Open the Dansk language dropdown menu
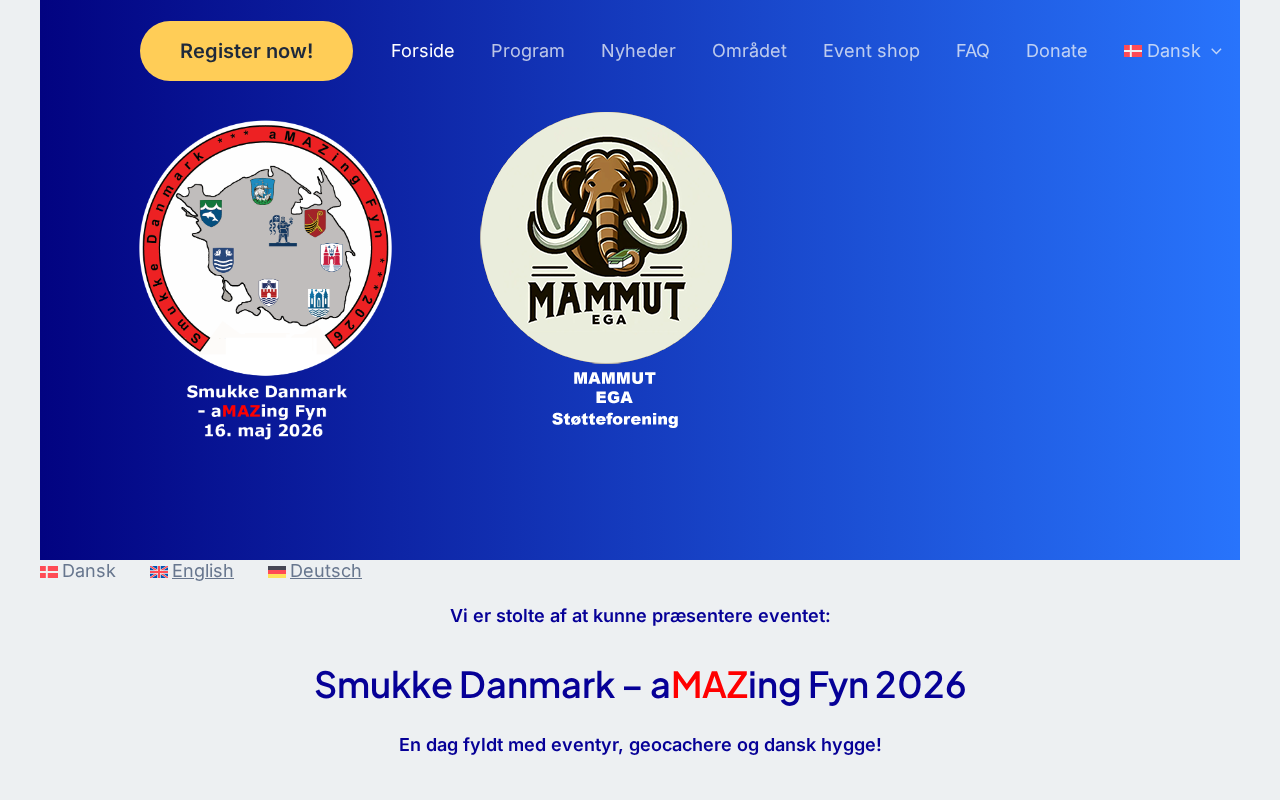 1173,51
